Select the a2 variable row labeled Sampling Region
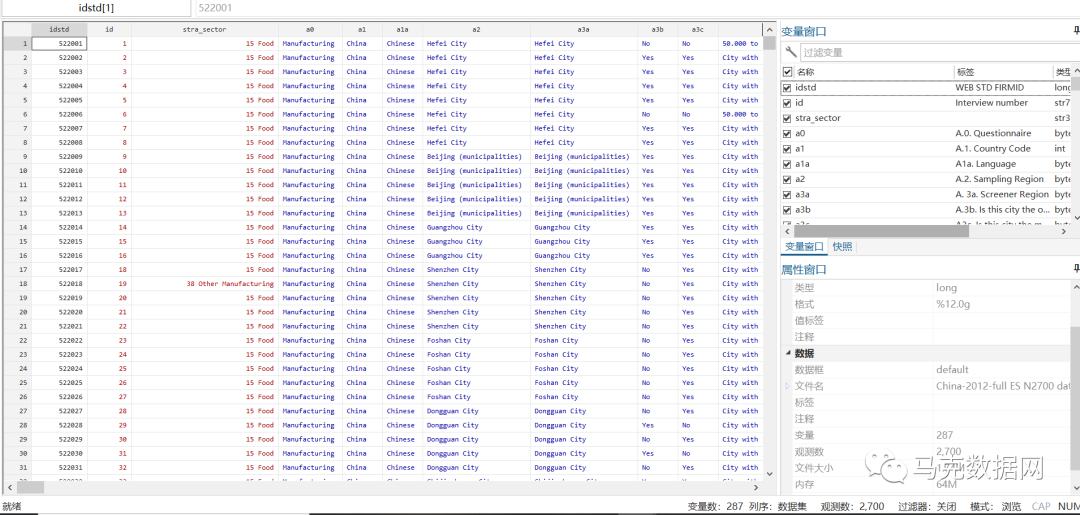Image resolution: width=1080 pixels, height=515 pixels. pos(926,179)
